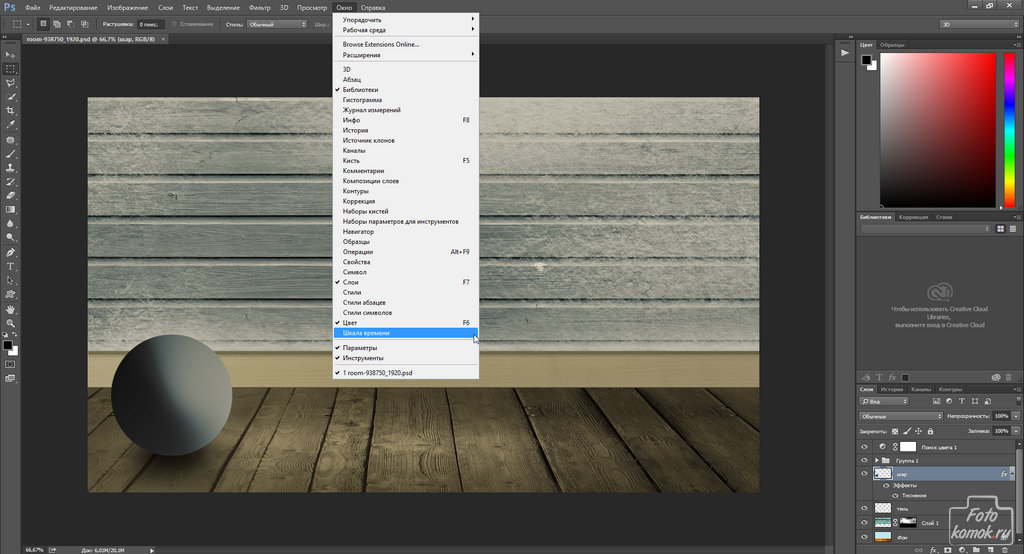Open the Фильтр menu in menu bar

259,7
